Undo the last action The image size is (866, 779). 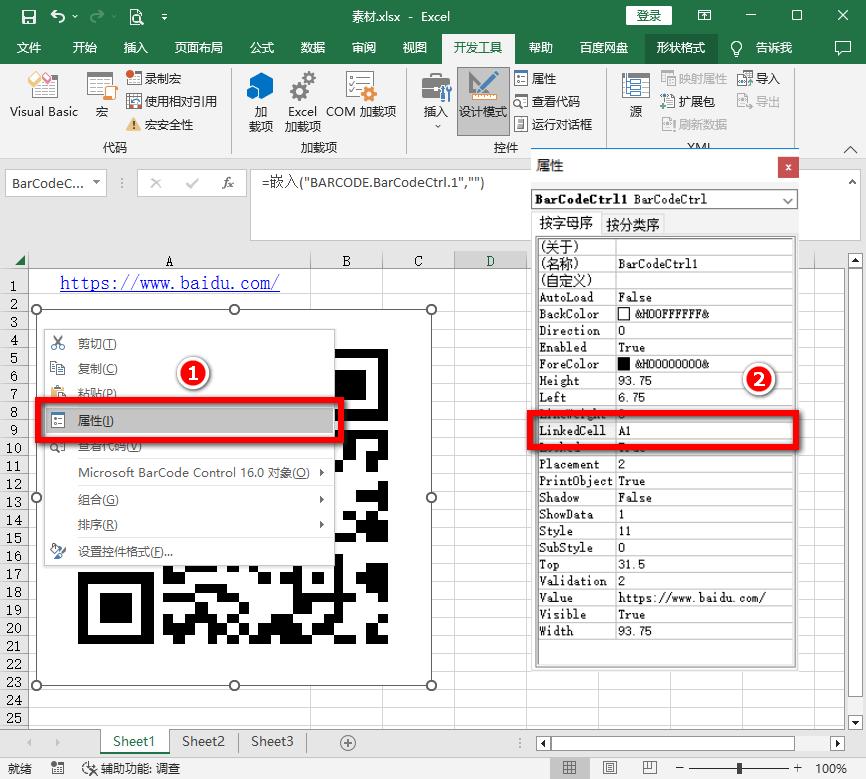click(58, 17)
